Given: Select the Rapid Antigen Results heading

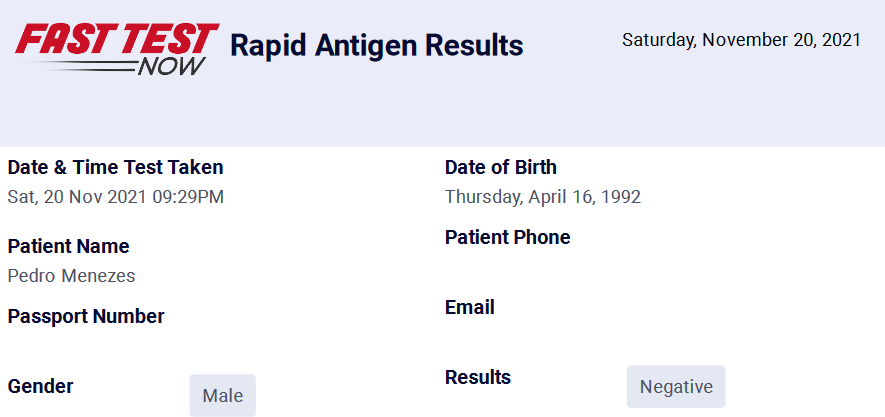Looking at the screenshot, I should coord(376,45).
